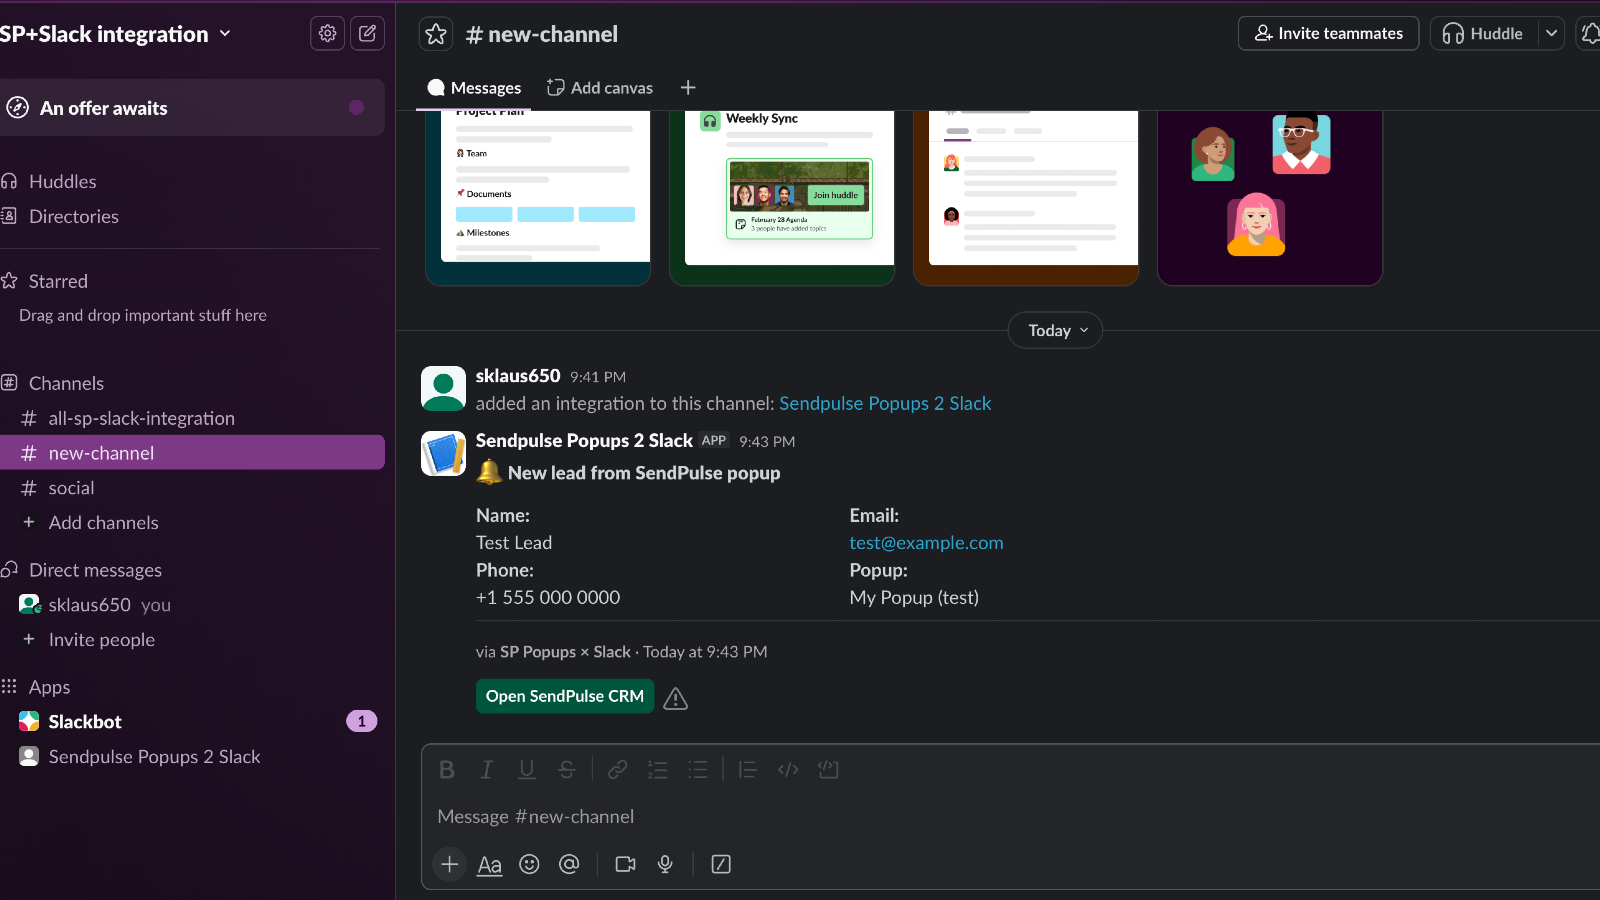Click Add canvas tab
This screenshot has width=1600, height=900.
click(600, 88)
